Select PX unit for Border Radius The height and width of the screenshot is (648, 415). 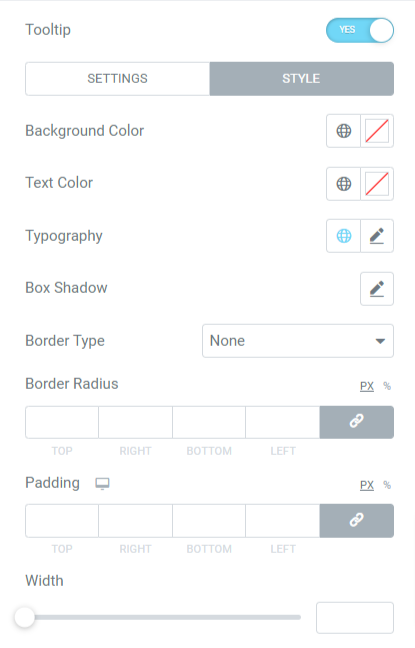pyautogui.click(x=367, y=386)
